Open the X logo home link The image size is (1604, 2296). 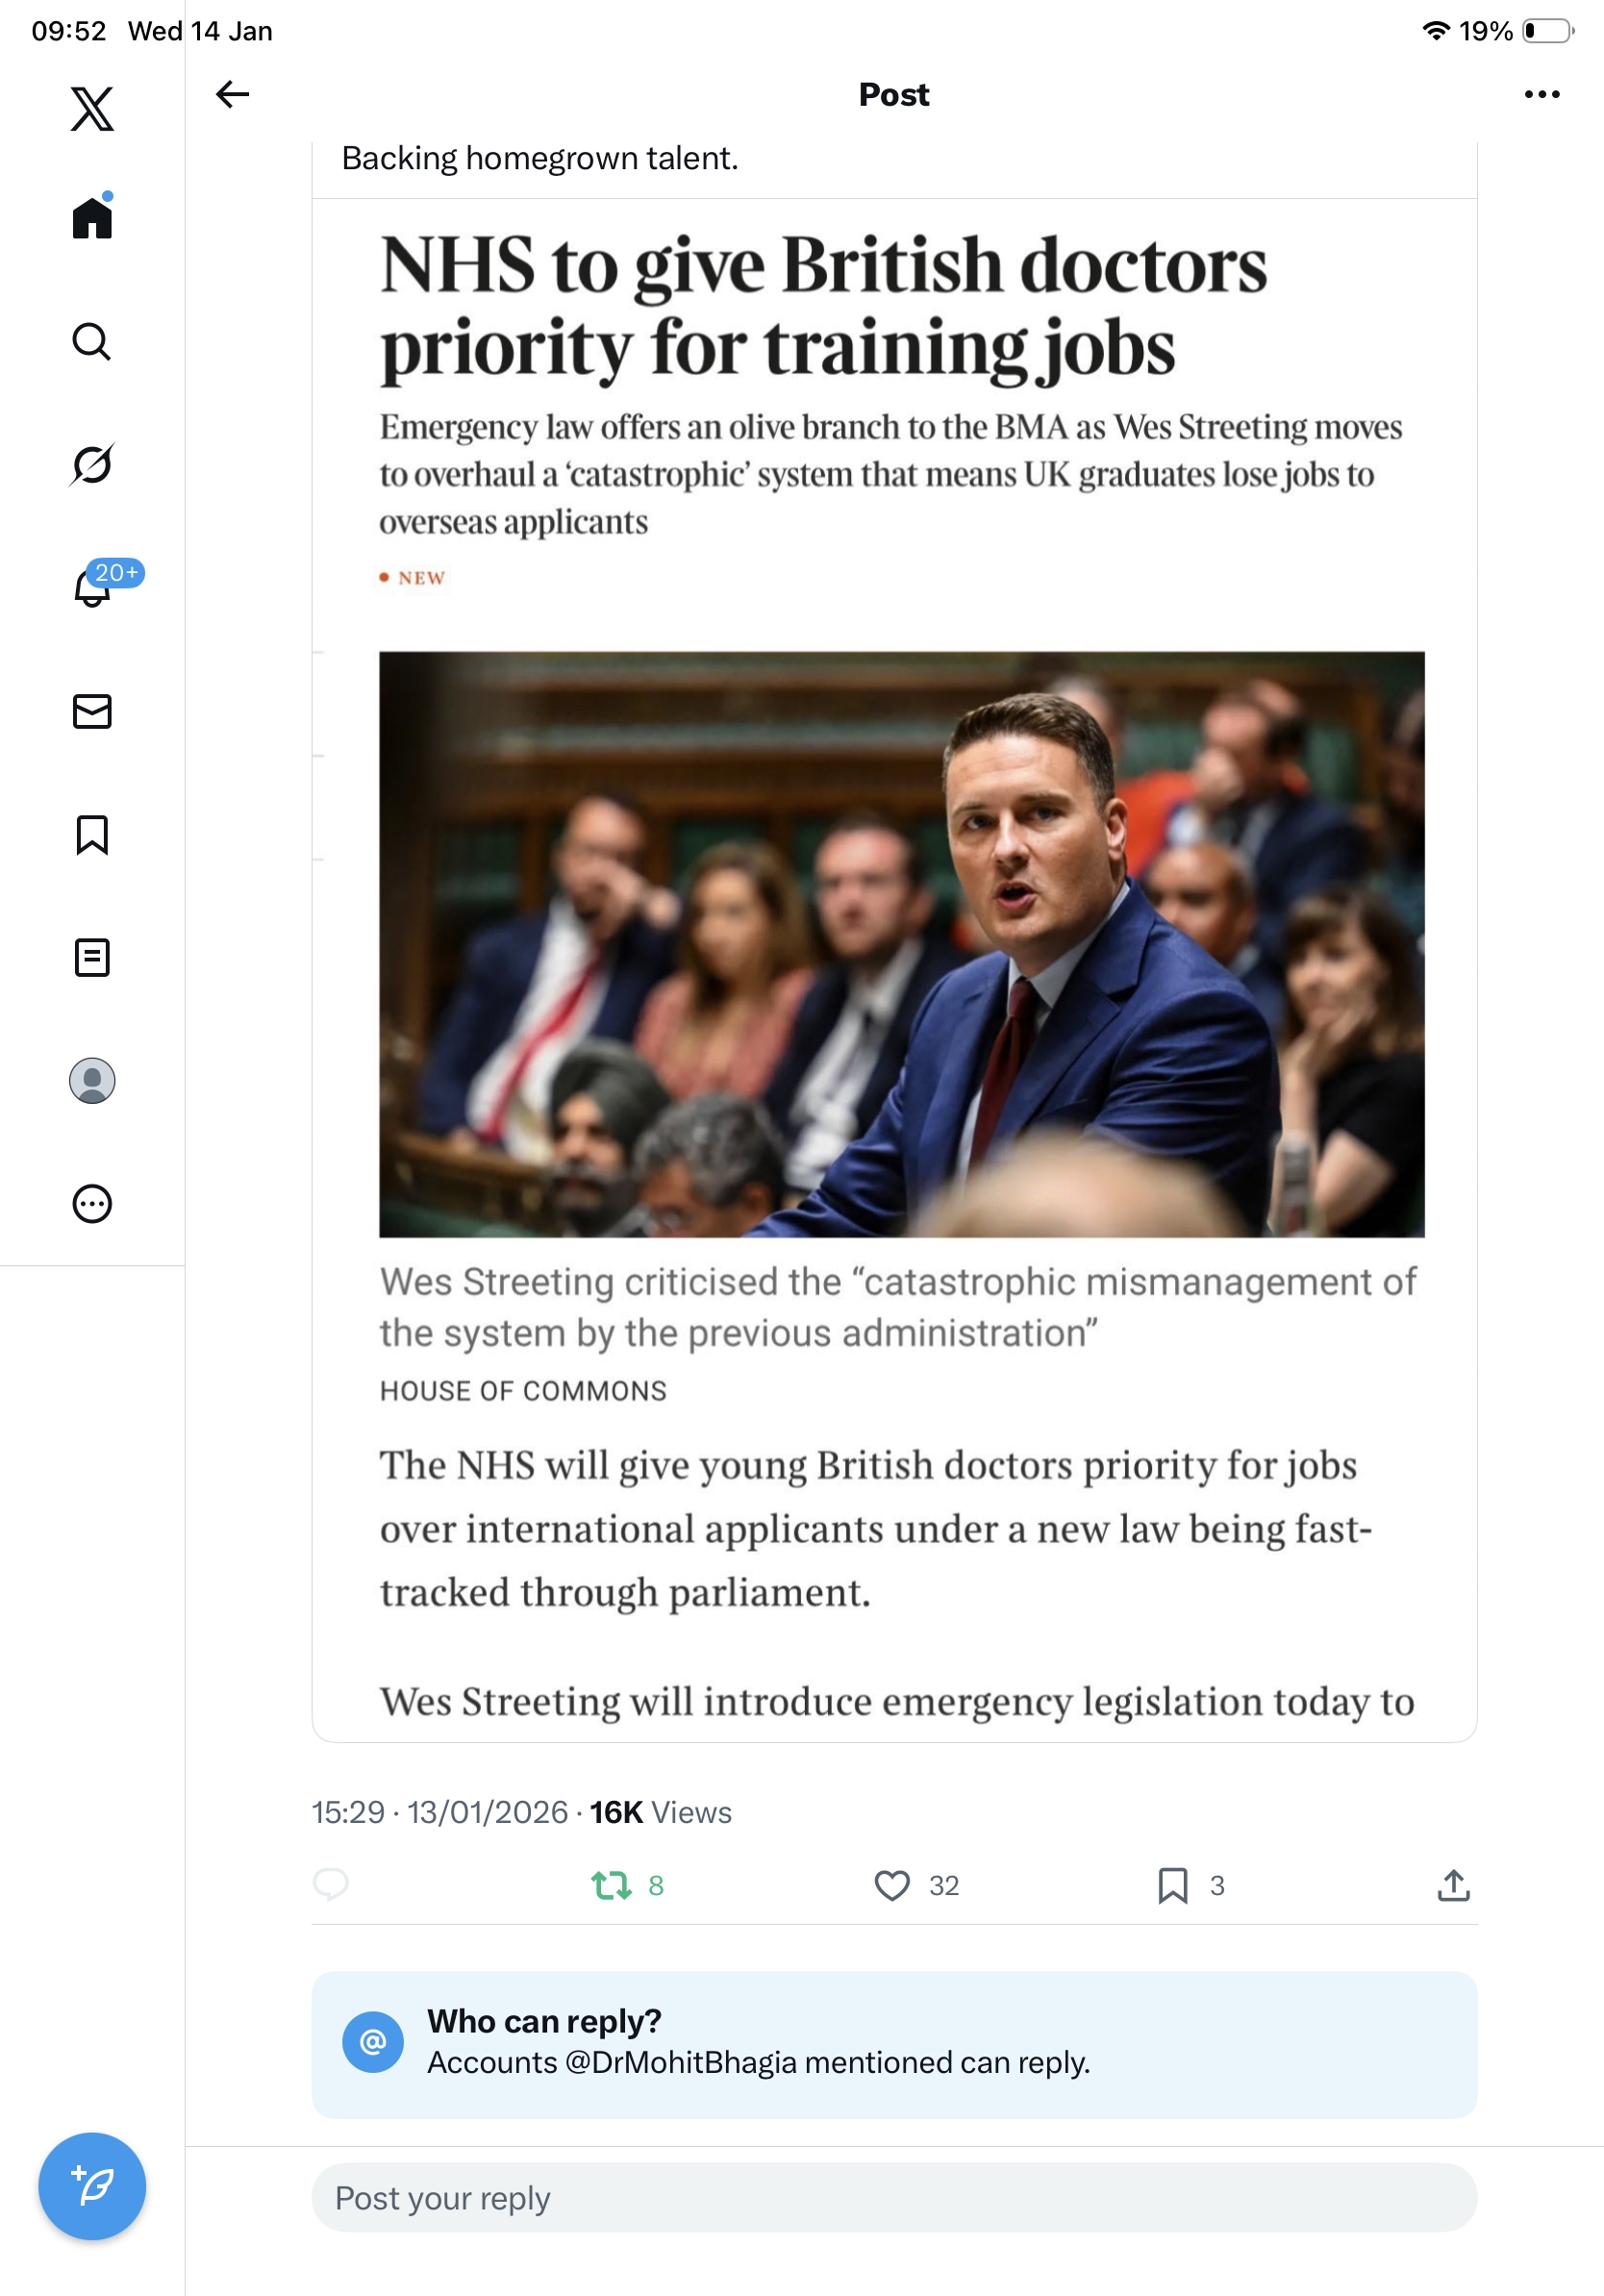click(92, 109)
